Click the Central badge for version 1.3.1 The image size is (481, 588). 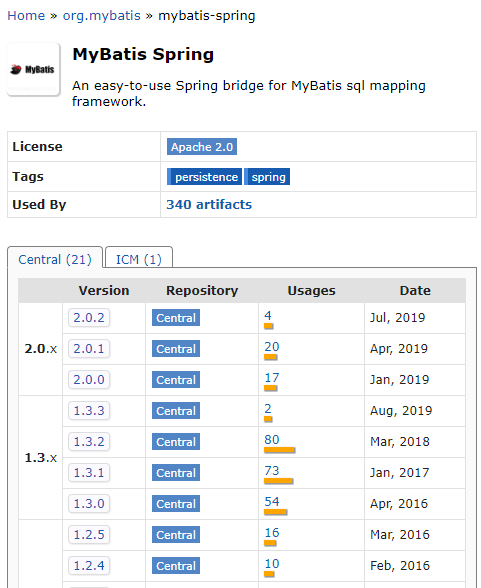click(176, 473)
